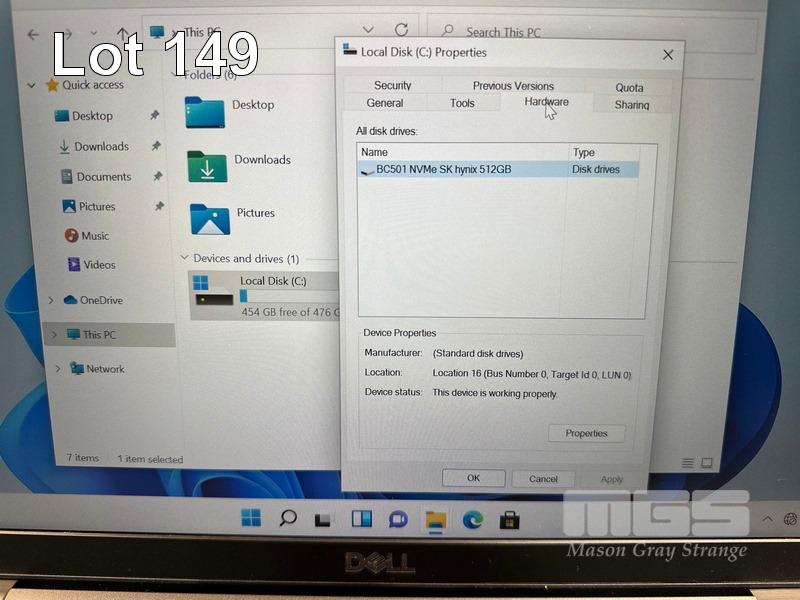
Task: Collapse the Quick access section
Action: [x=31, y=86]
